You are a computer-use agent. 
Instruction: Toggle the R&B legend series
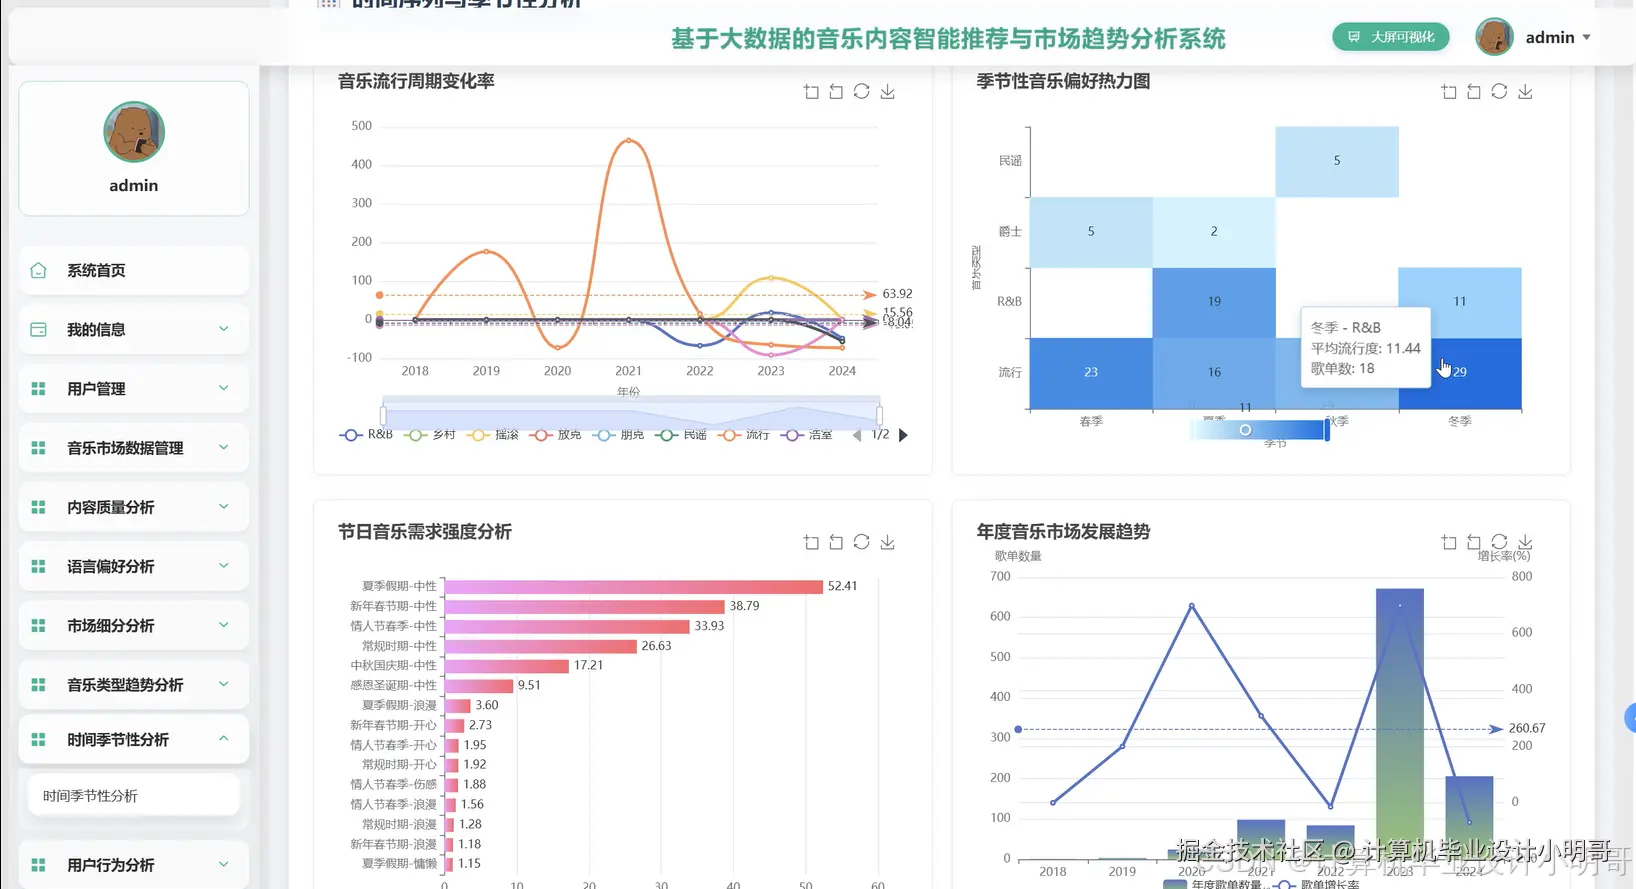(366, 435)
